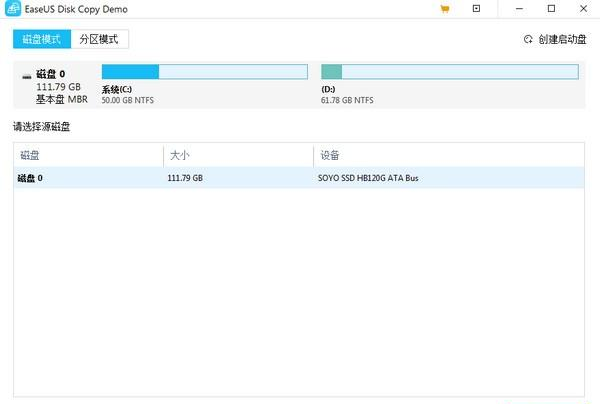This screenshot has height=404, width=600.
Task: Click the EaseUS Disk Copy app logo
Action: [x=13, y=9]
